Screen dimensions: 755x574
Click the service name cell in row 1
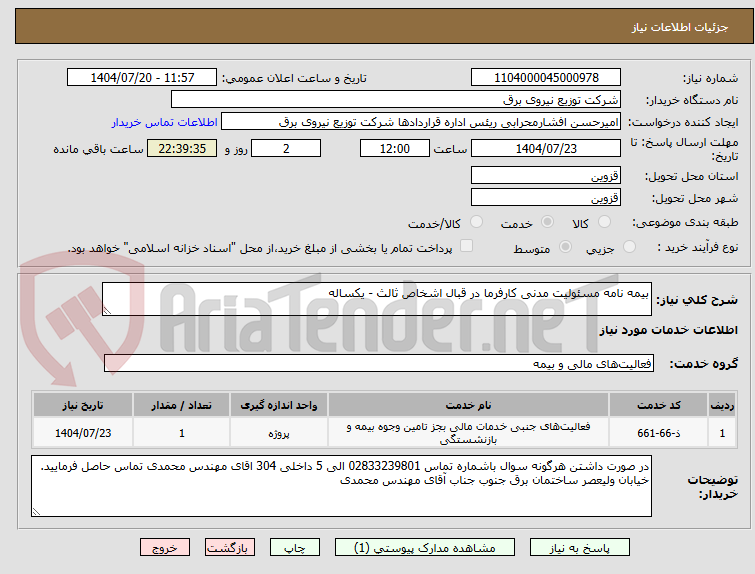(469, 433)
